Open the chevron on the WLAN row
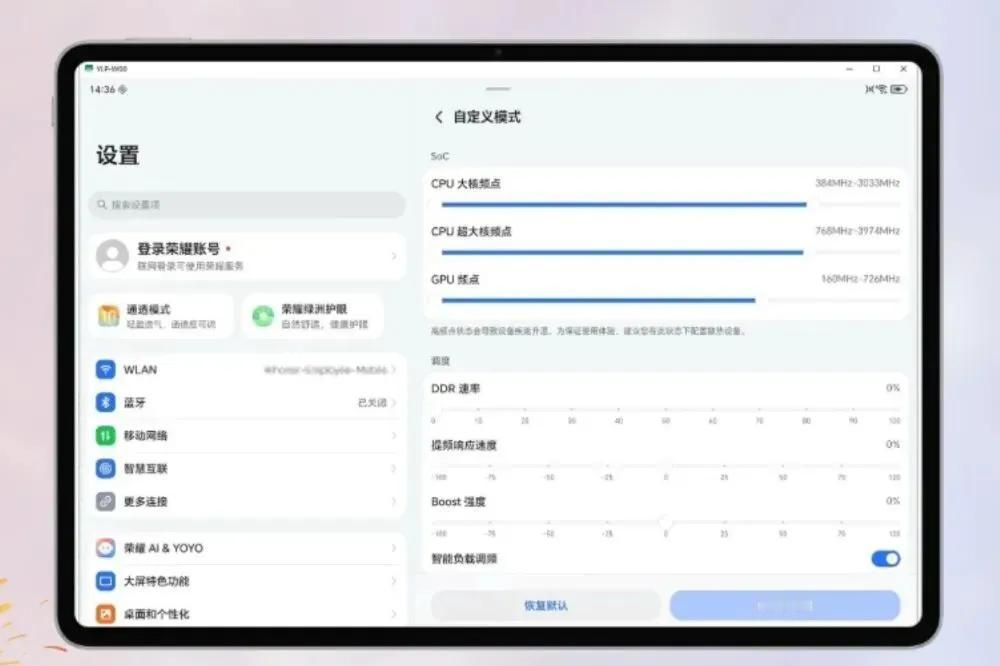This screenshot has width=1000, height=666. point(394,370)
